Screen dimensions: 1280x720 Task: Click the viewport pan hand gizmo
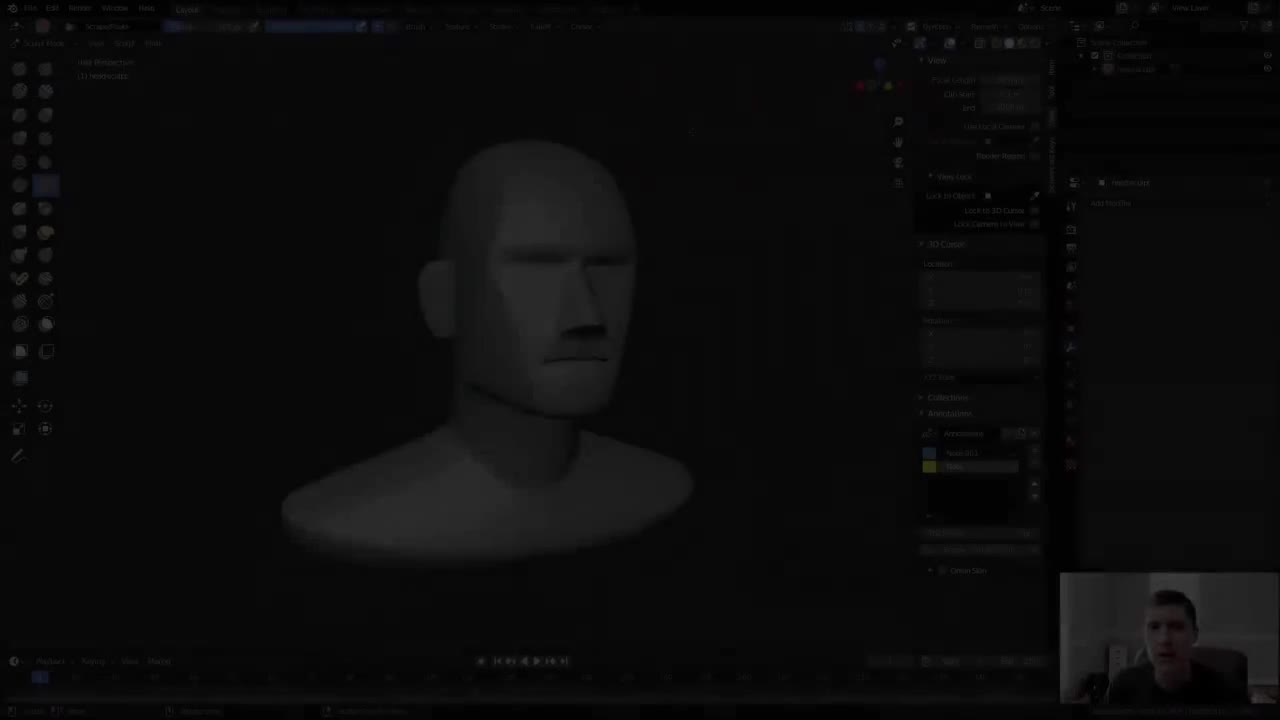click(x=898, y=142)
